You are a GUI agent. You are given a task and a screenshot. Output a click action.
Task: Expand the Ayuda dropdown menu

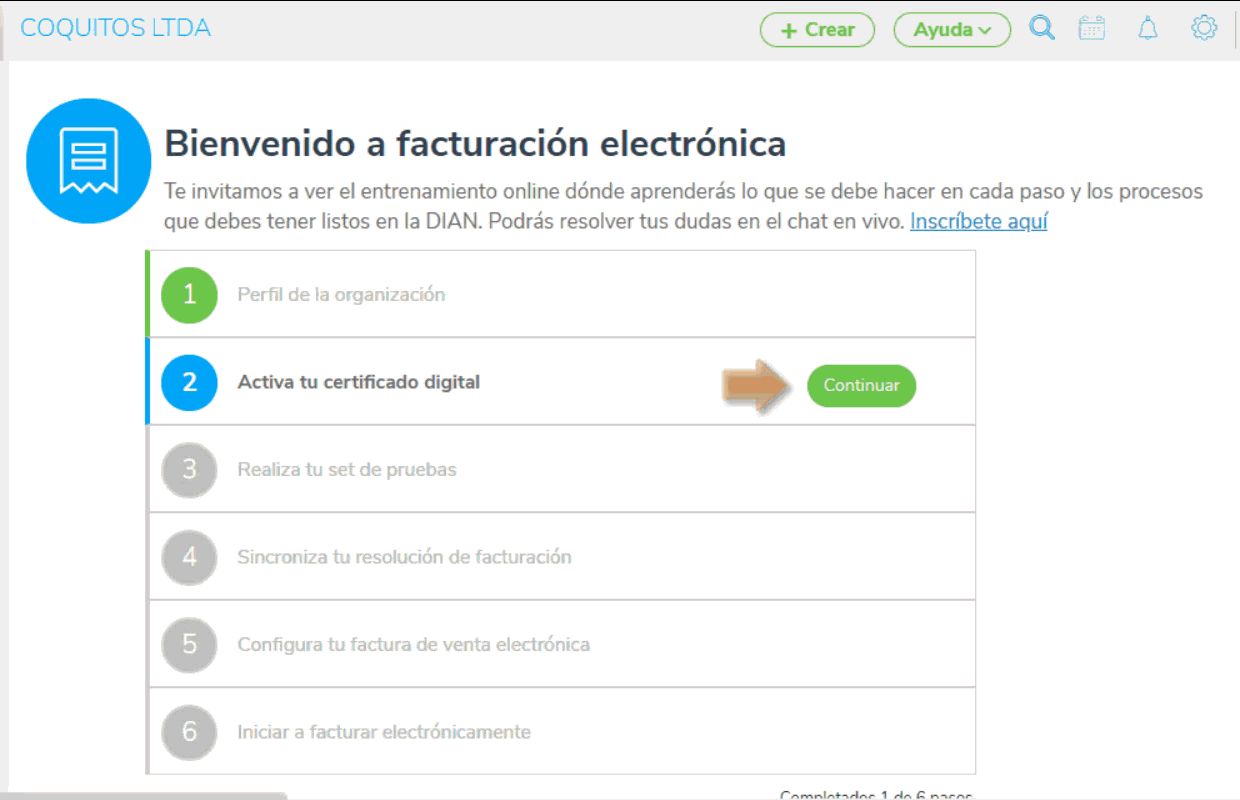click(x=952, y=30)
